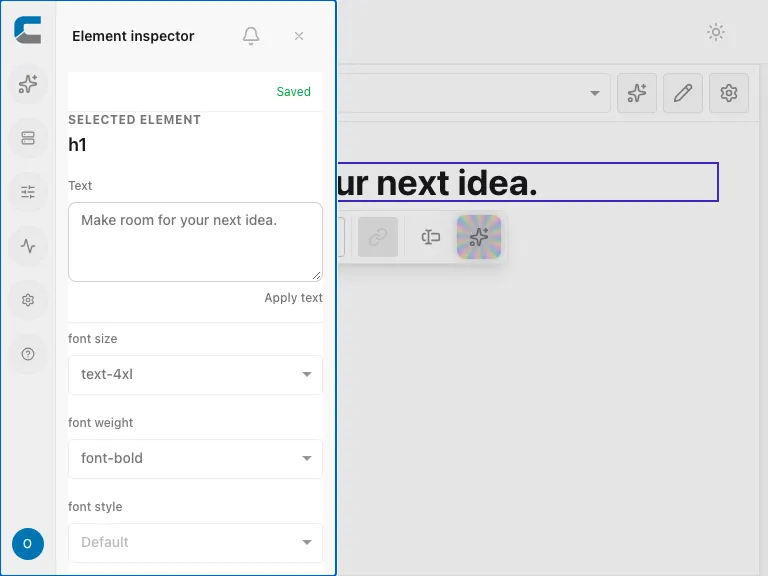Open notifications bell in Element inspector
This screenshot has height=576, width=768.
pyautogui.click(x=251, y=36)
